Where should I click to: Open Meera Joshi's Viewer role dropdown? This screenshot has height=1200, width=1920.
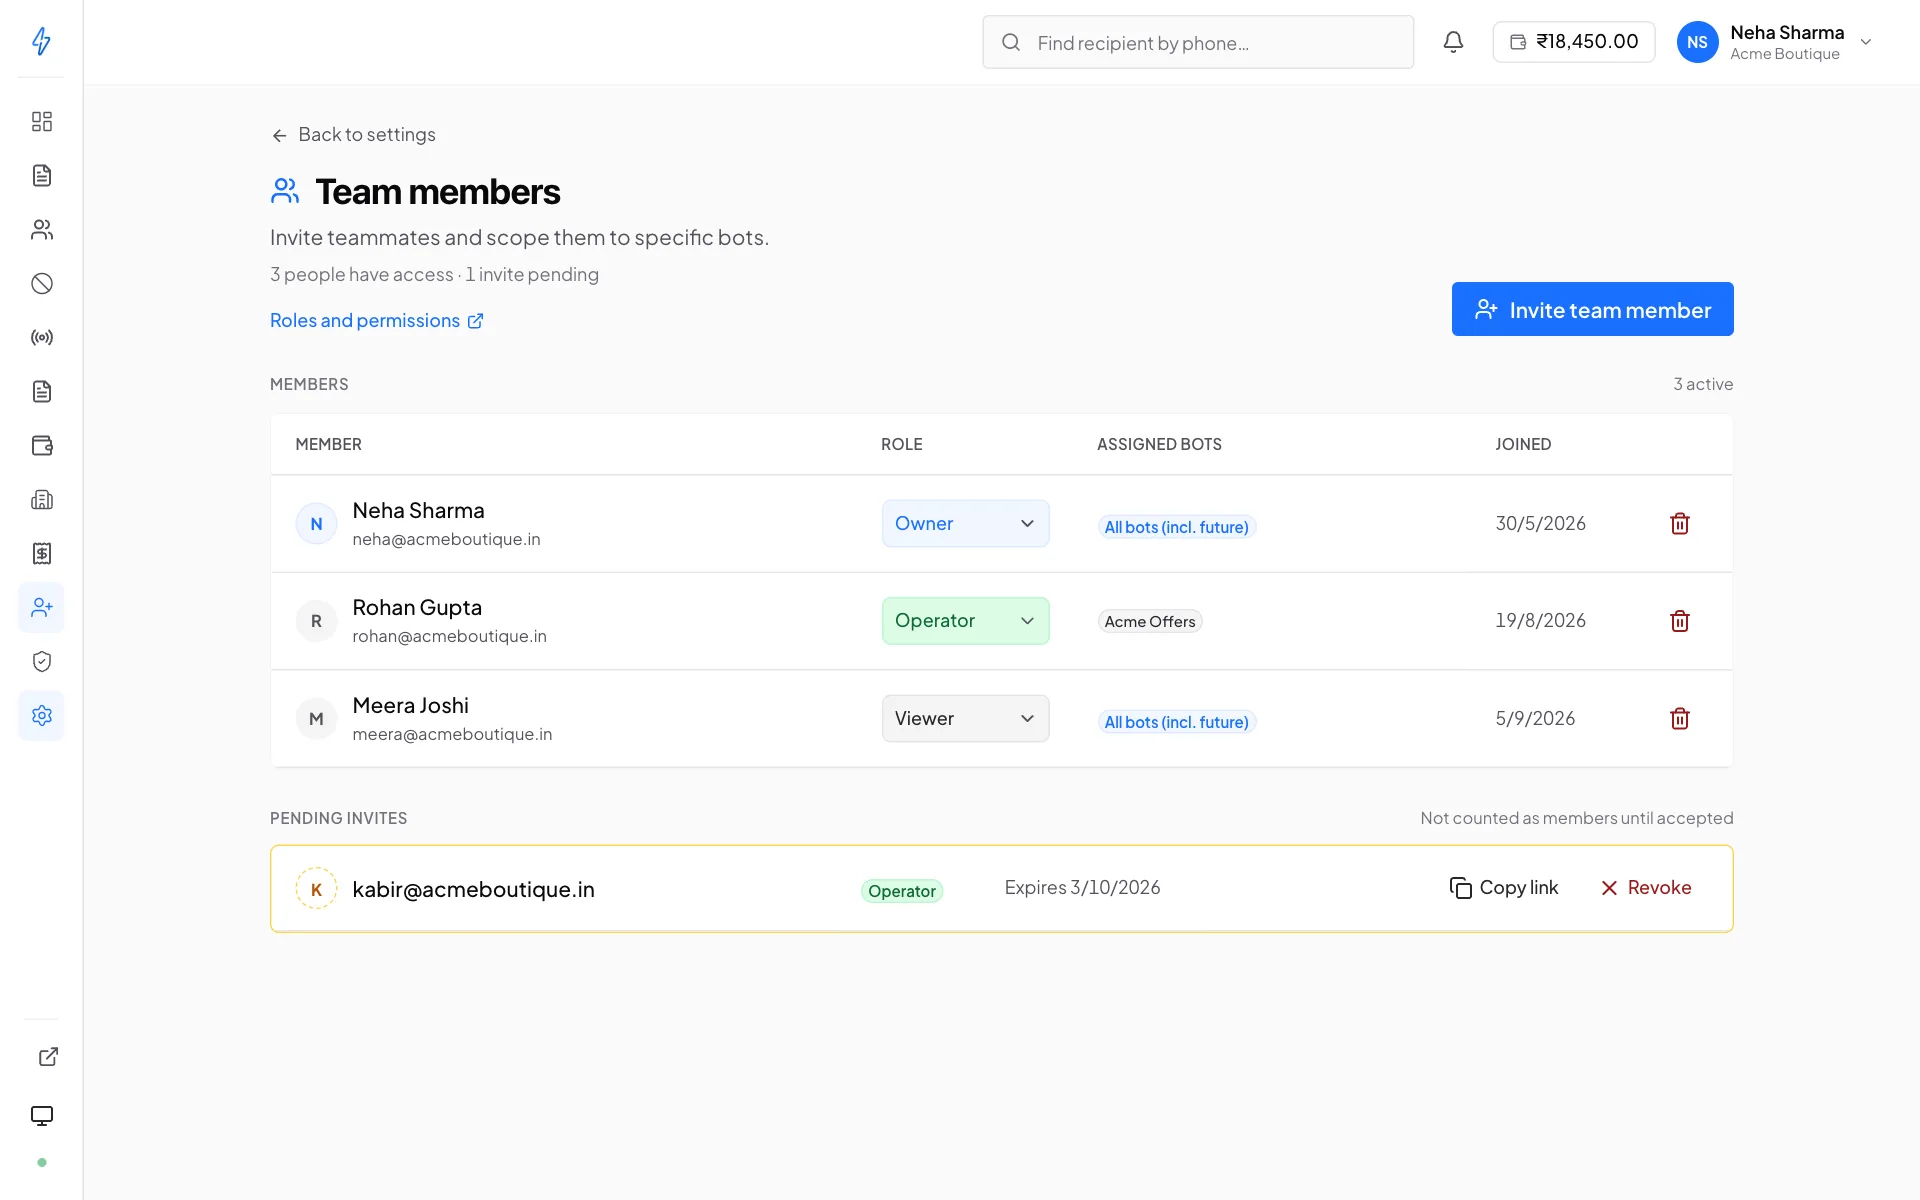pyautogui.click(x=965, y=719)
